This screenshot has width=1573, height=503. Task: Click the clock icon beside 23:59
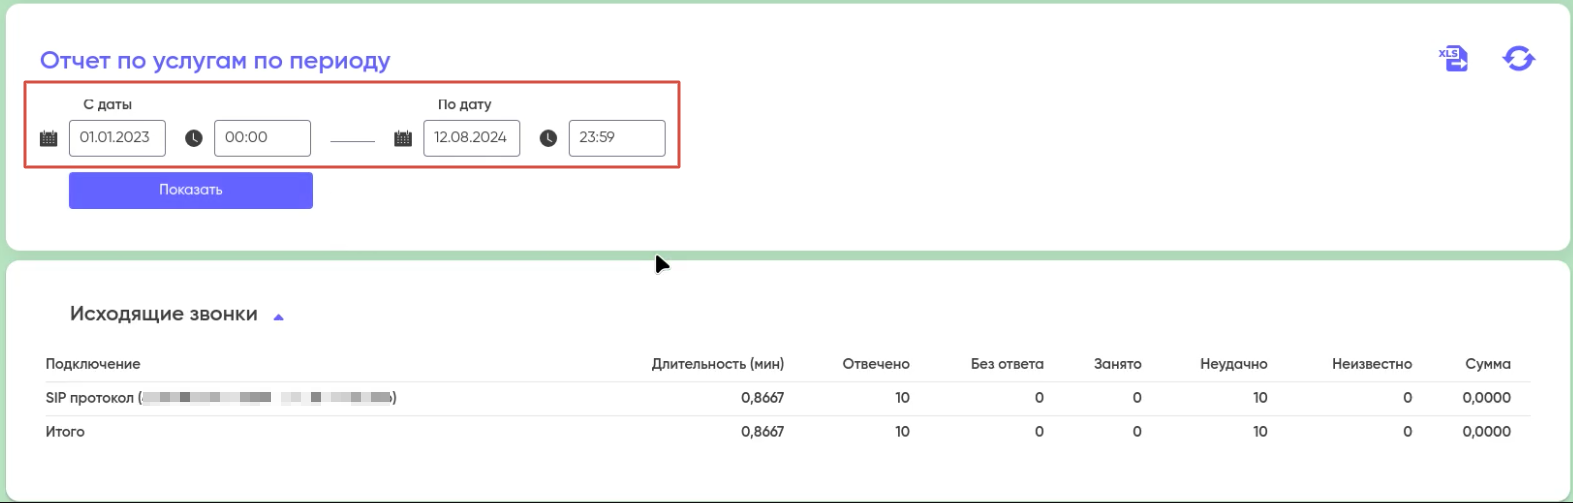click(548, 138)
